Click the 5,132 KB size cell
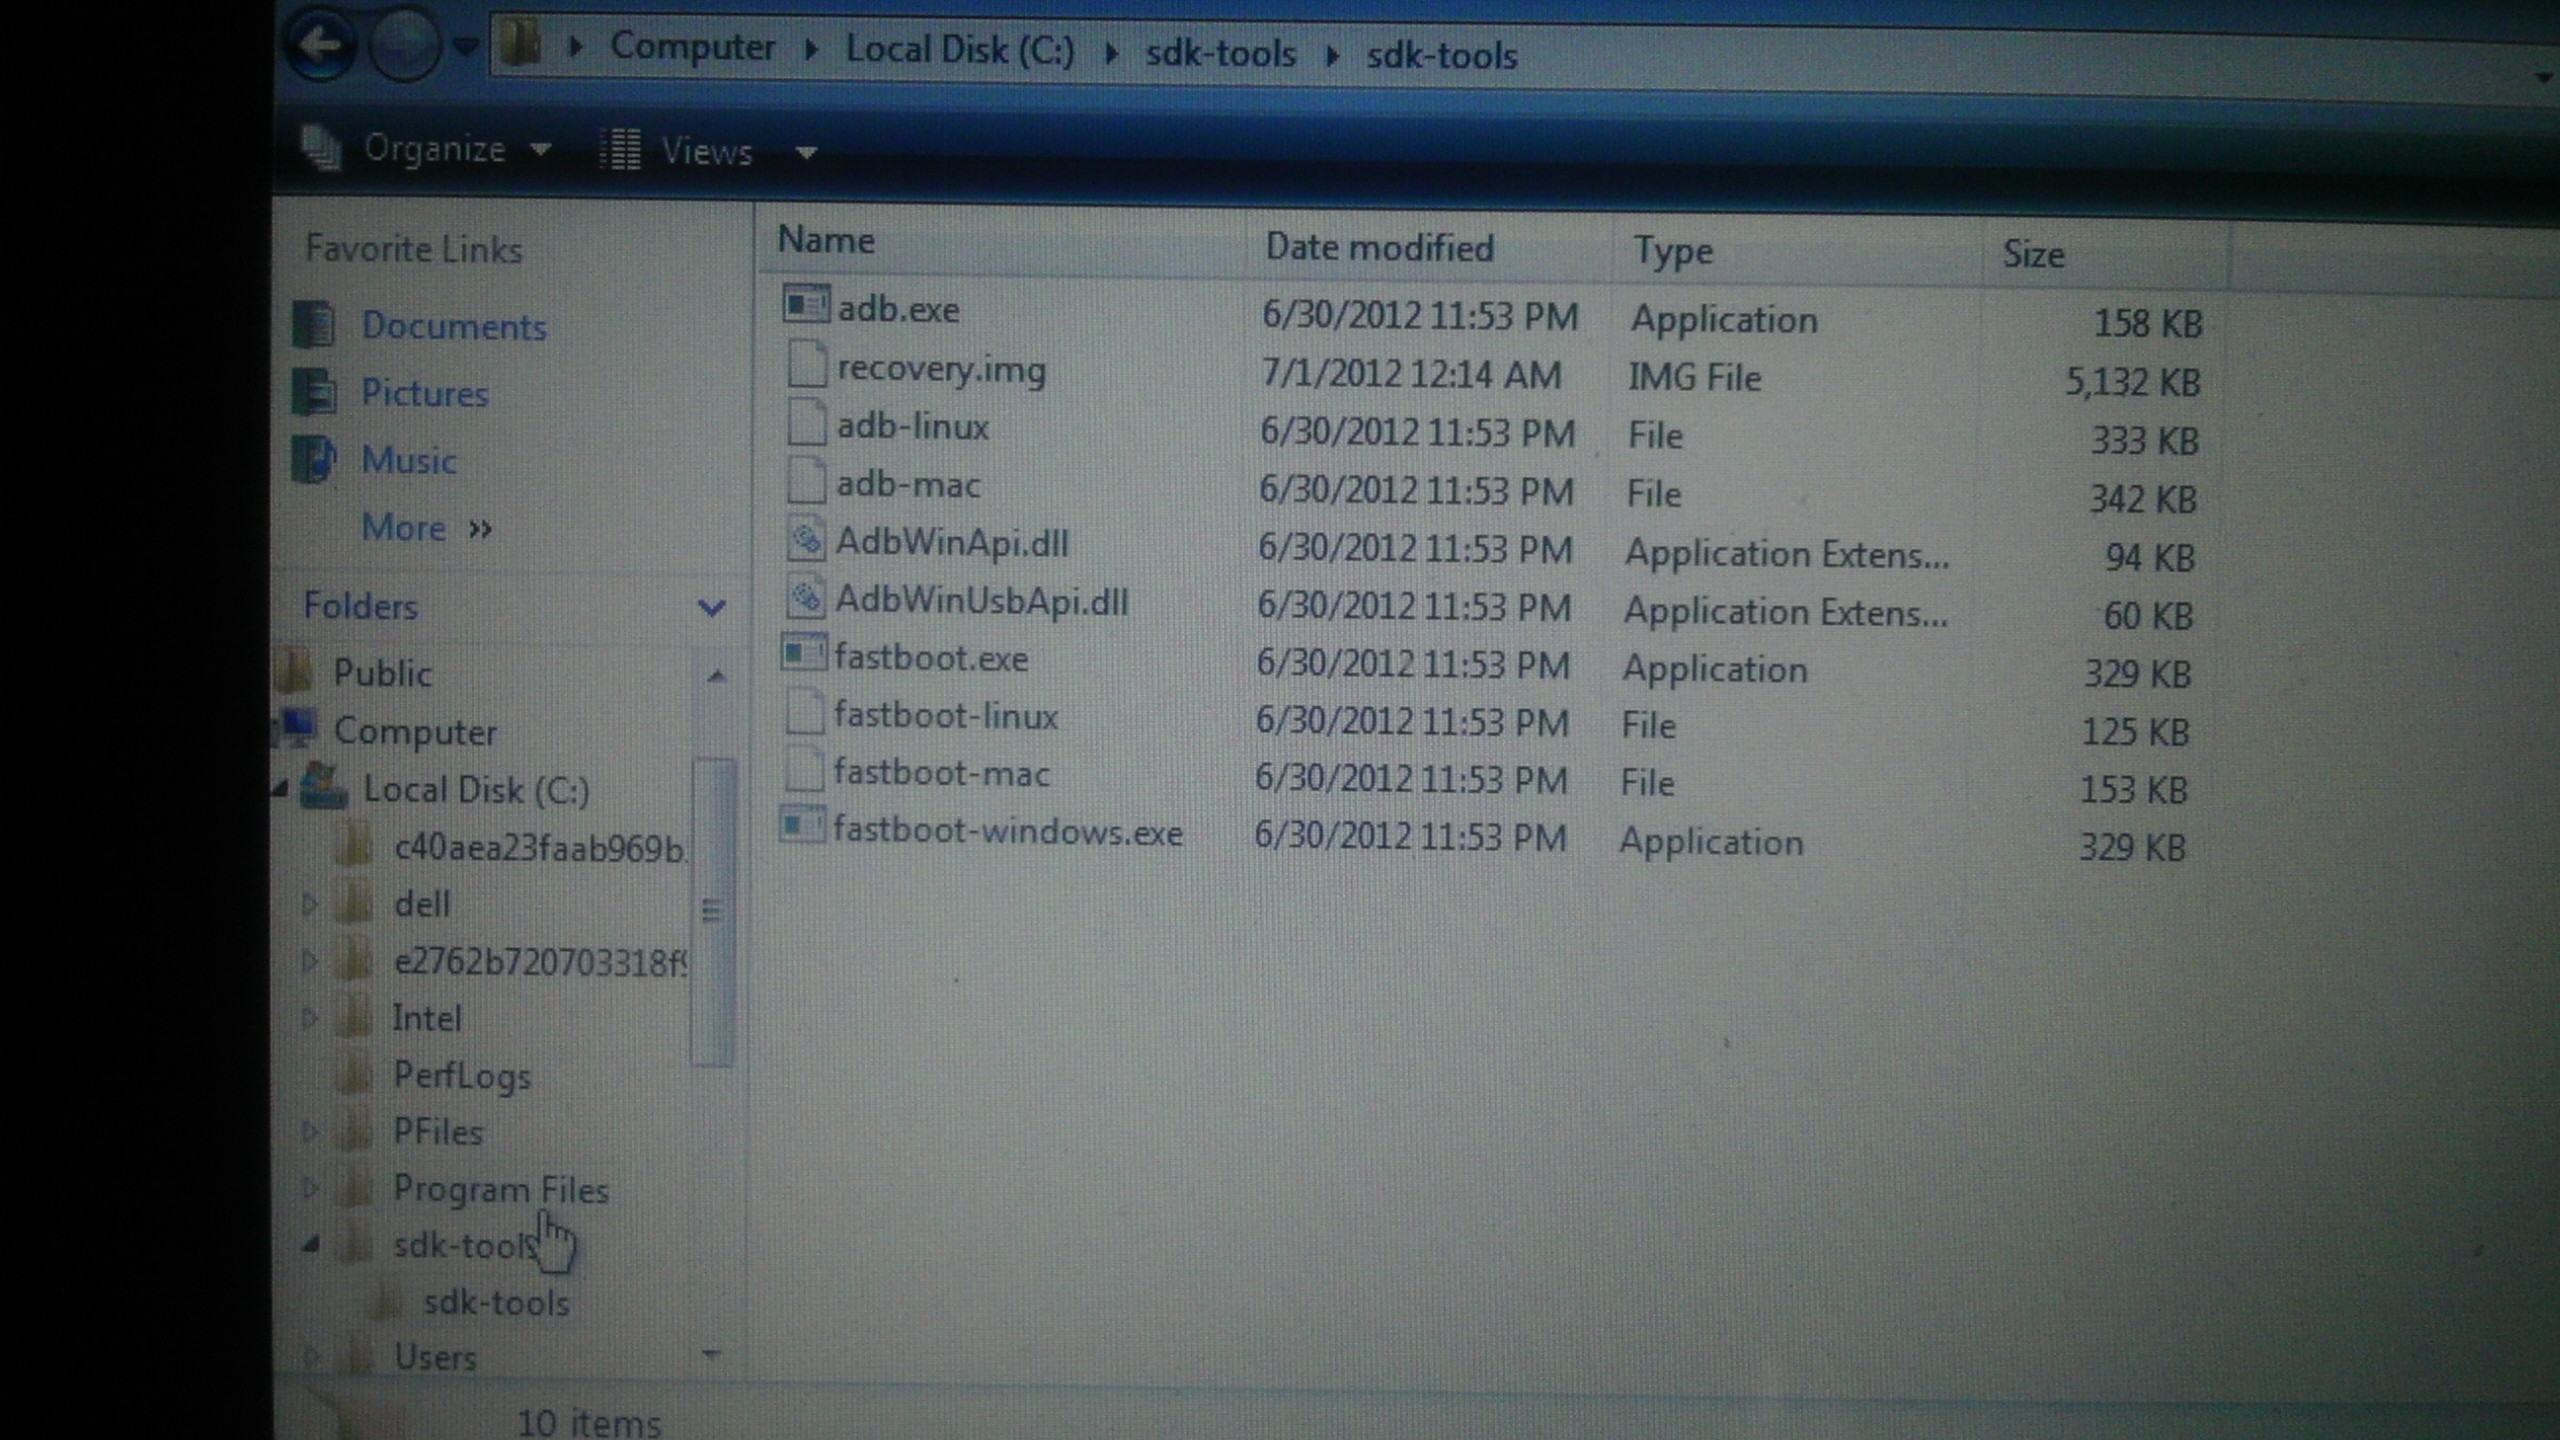This screenshot has height=1440, width=2560. pyautogui.click(x=2133, y=382)
